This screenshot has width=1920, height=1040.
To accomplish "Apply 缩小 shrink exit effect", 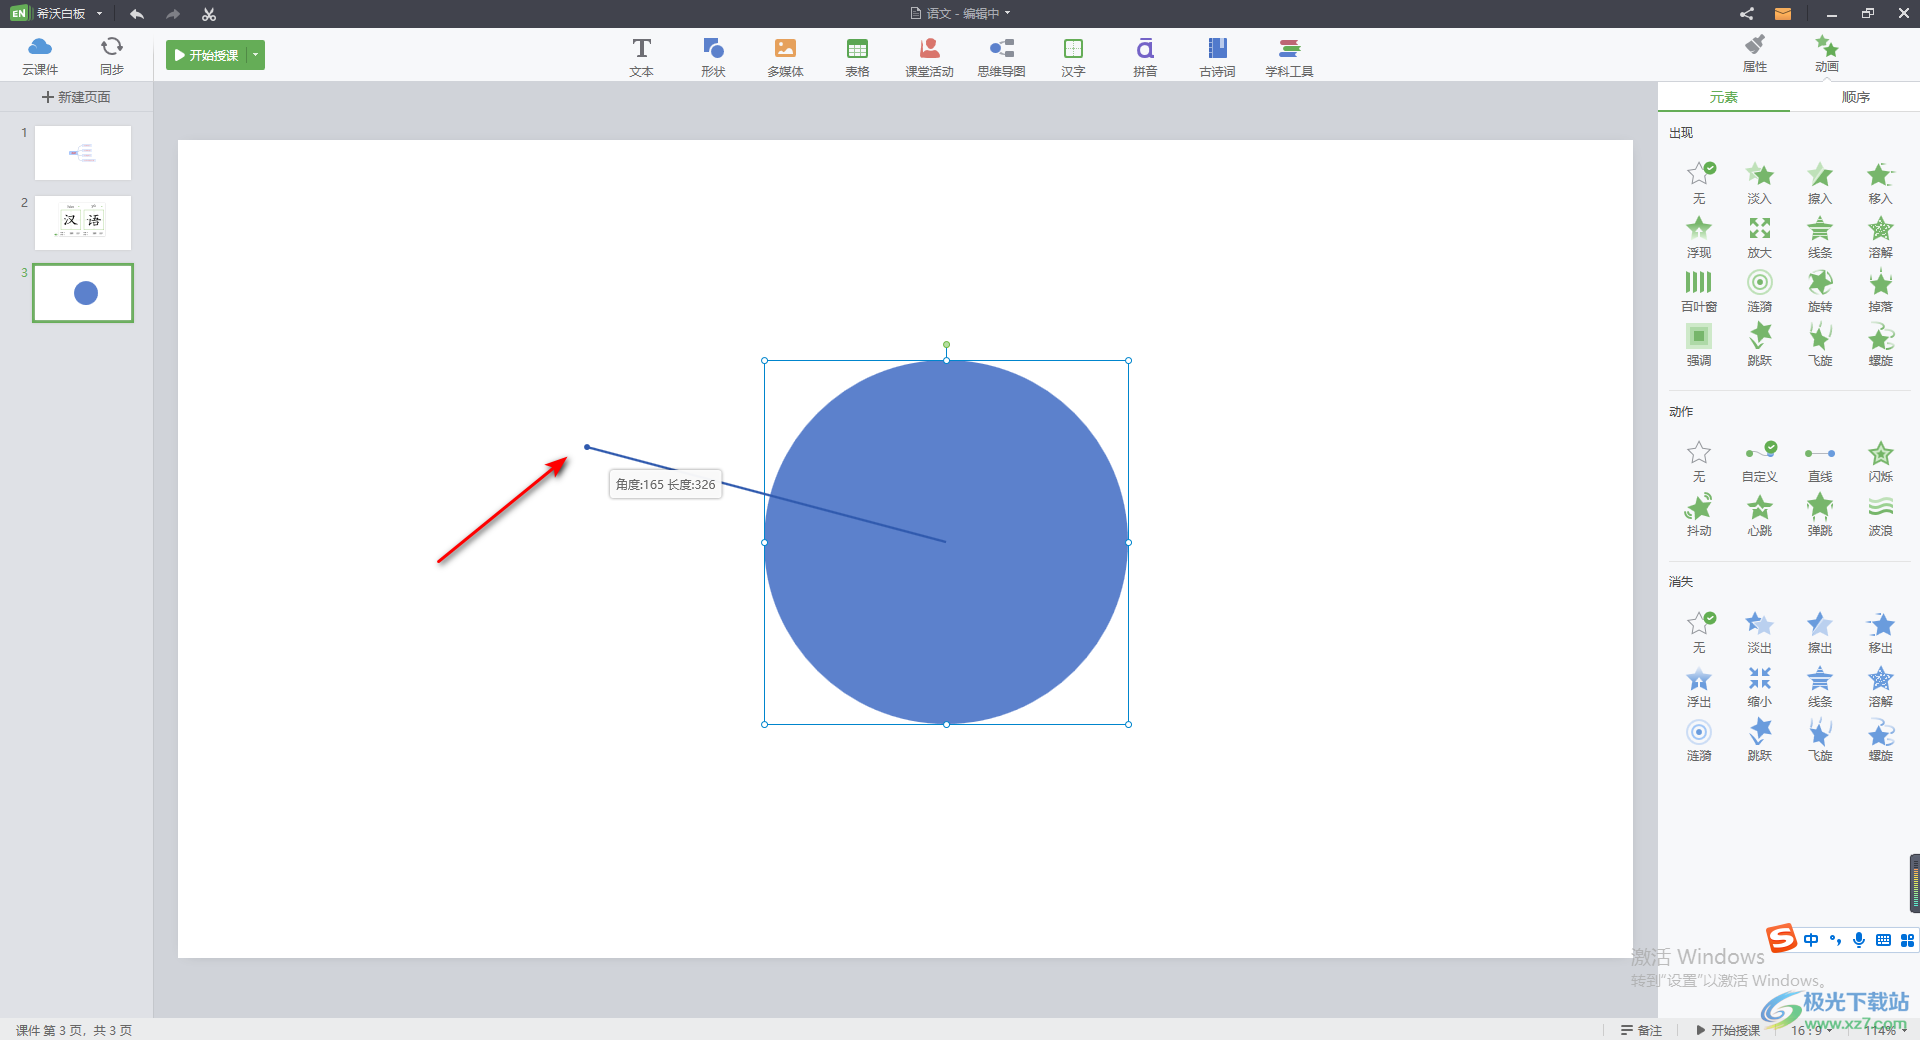I will [x=1759, y=686].
